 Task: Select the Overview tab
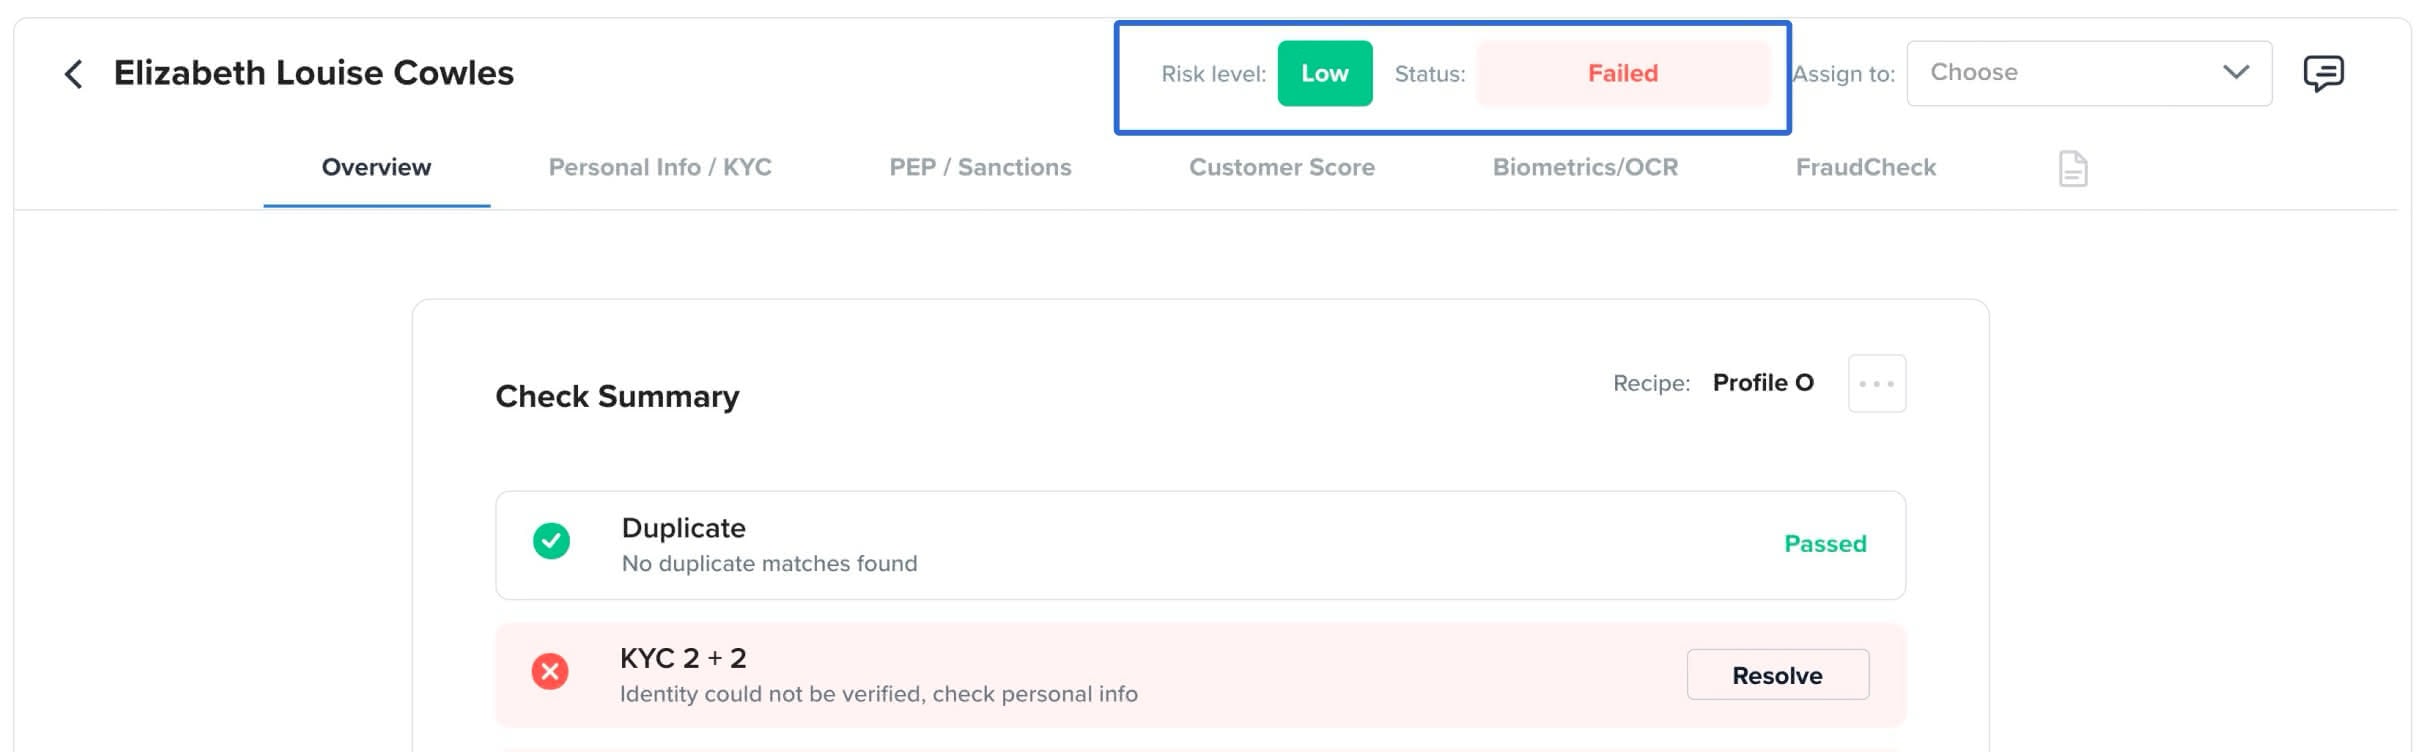pos(376,167)
